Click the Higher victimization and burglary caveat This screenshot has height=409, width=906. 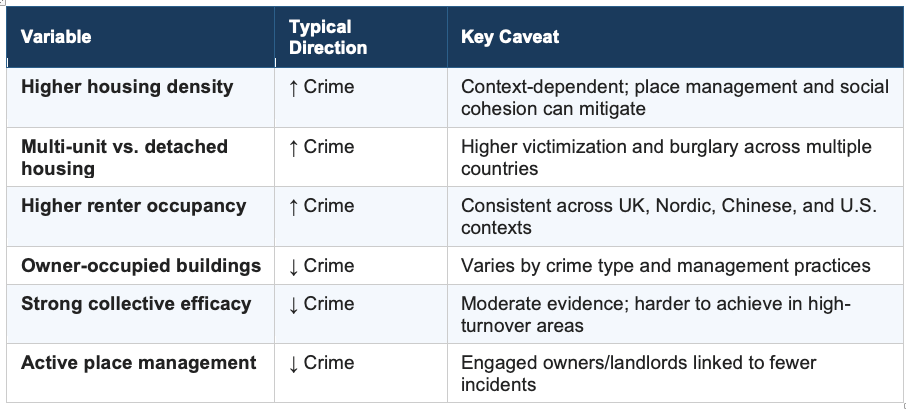[x=666, y=157]
